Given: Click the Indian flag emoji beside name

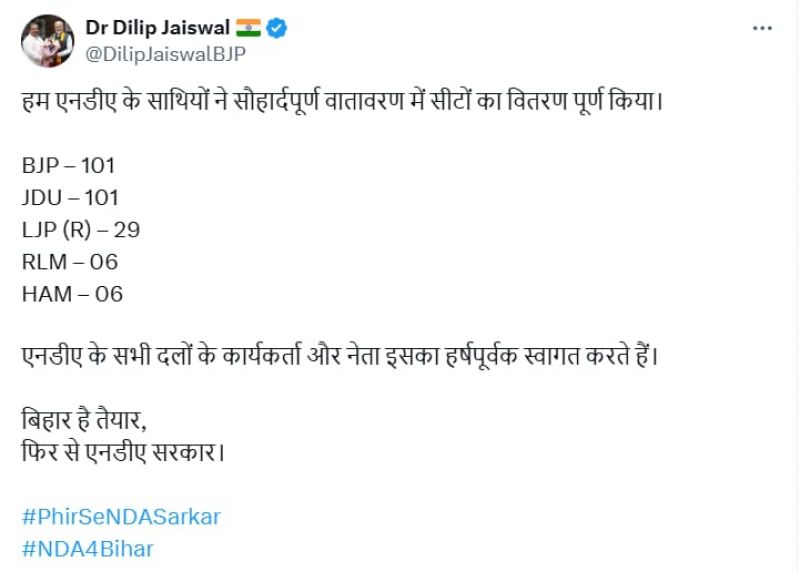Looking at the screenshot, I should (249, 29).
